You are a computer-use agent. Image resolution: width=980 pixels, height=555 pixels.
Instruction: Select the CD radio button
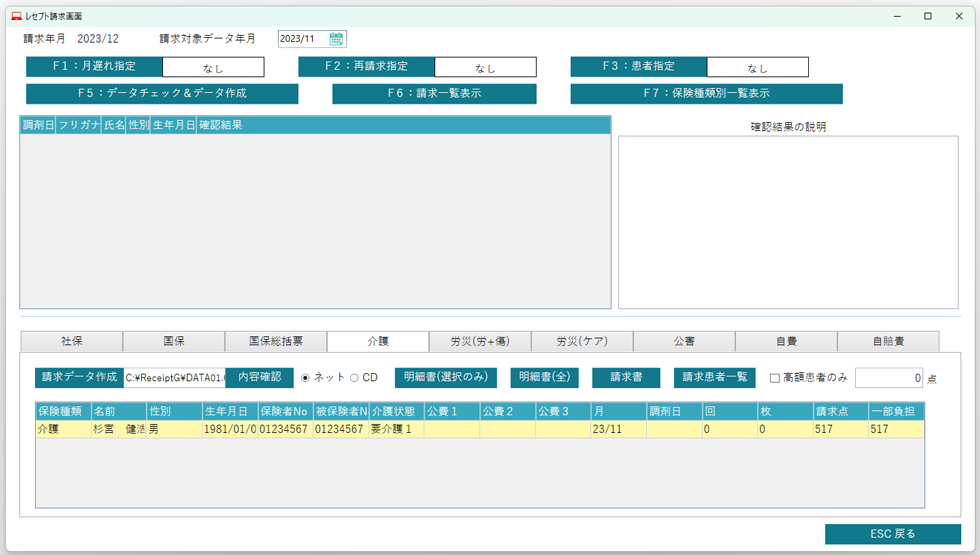tap(354, 378)
